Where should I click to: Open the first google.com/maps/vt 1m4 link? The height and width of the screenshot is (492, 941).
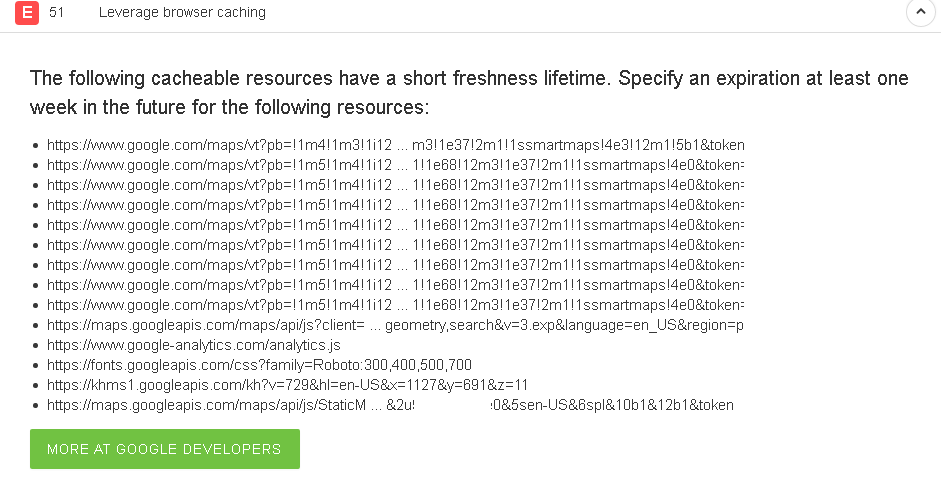[395, 145]
